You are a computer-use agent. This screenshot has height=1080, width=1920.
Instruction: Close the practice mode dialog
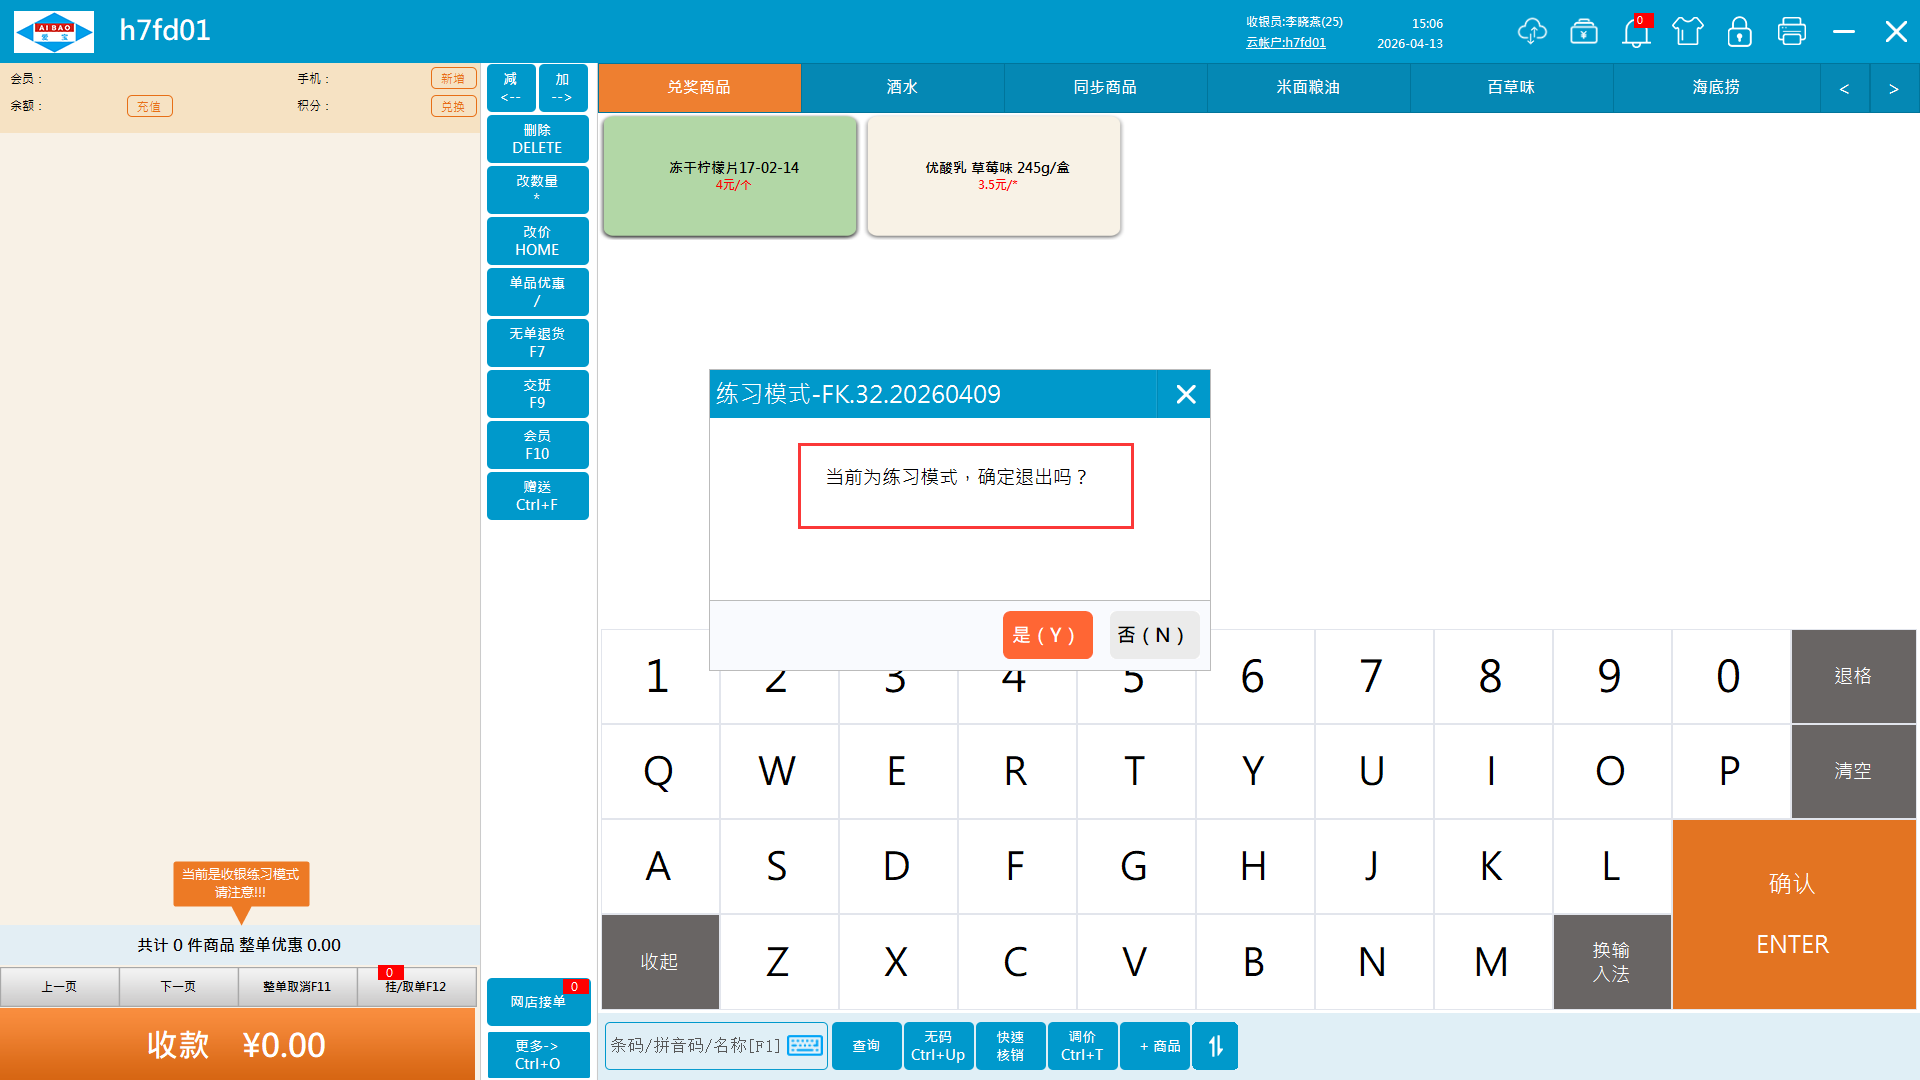coord(1185,394)
